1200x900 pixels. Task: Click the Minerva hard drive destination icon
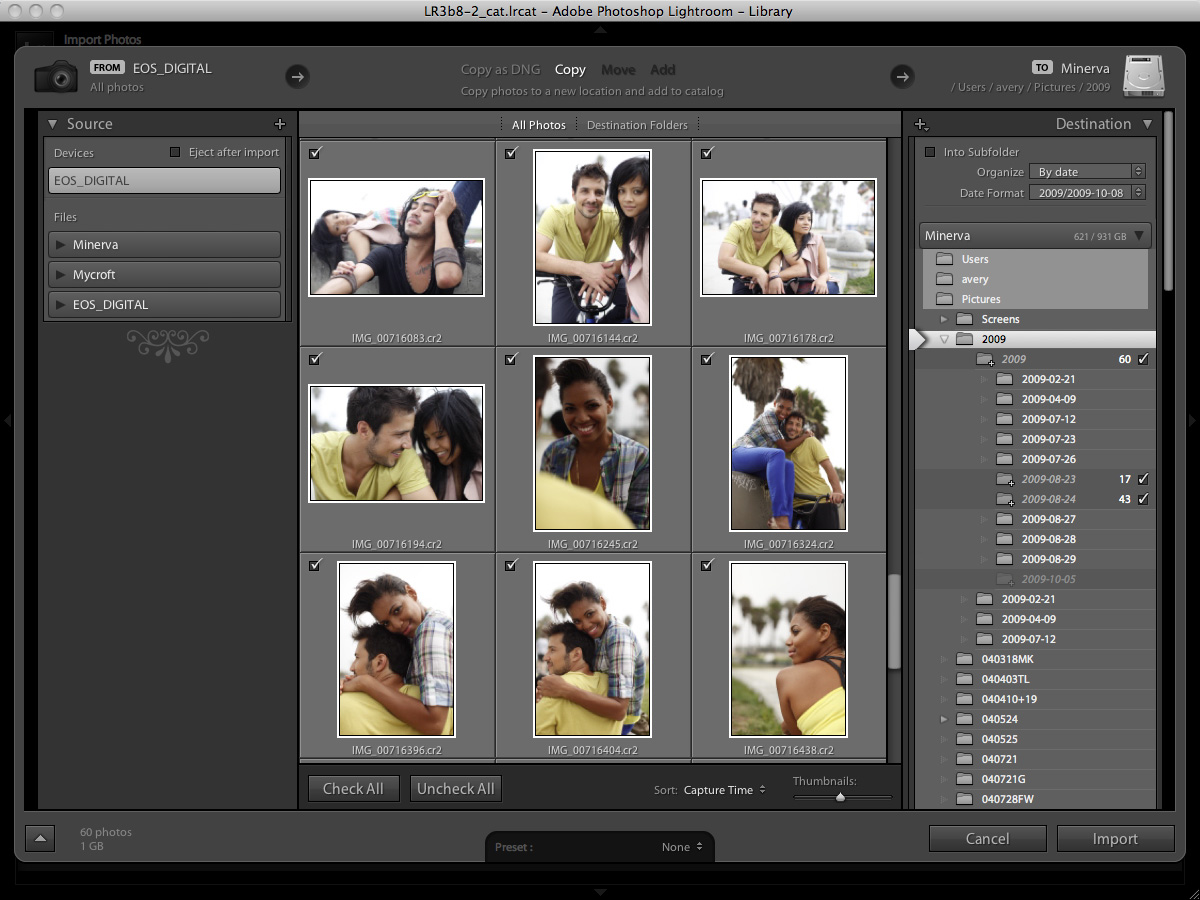[x=1143, y=76]
